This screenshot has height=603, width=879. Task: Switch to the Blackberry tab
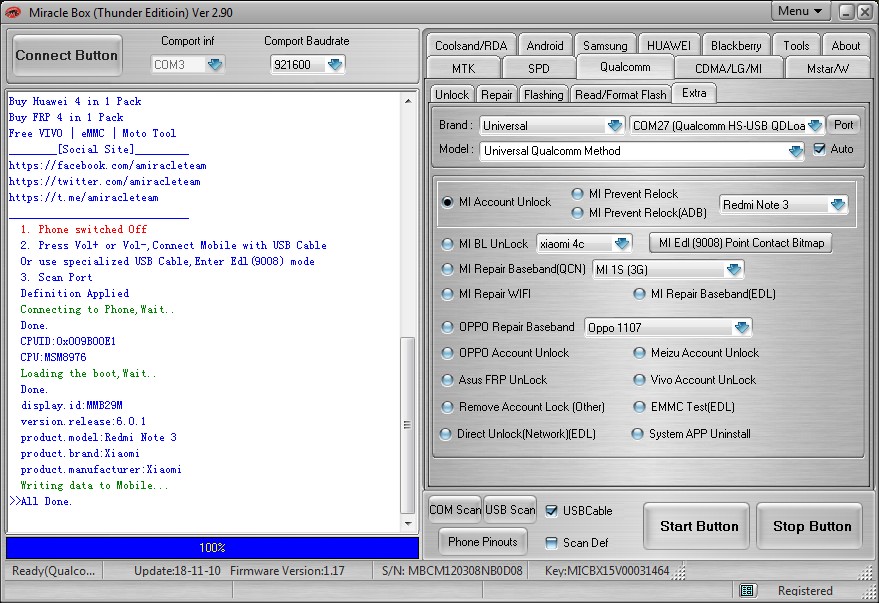736,46
